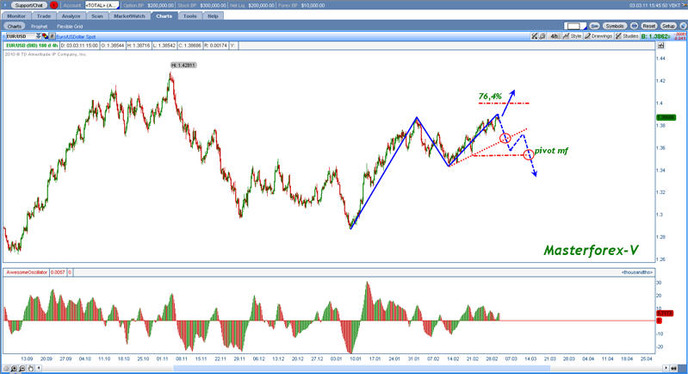Open the Flexible Grid sub-tab

pos(70,26)
